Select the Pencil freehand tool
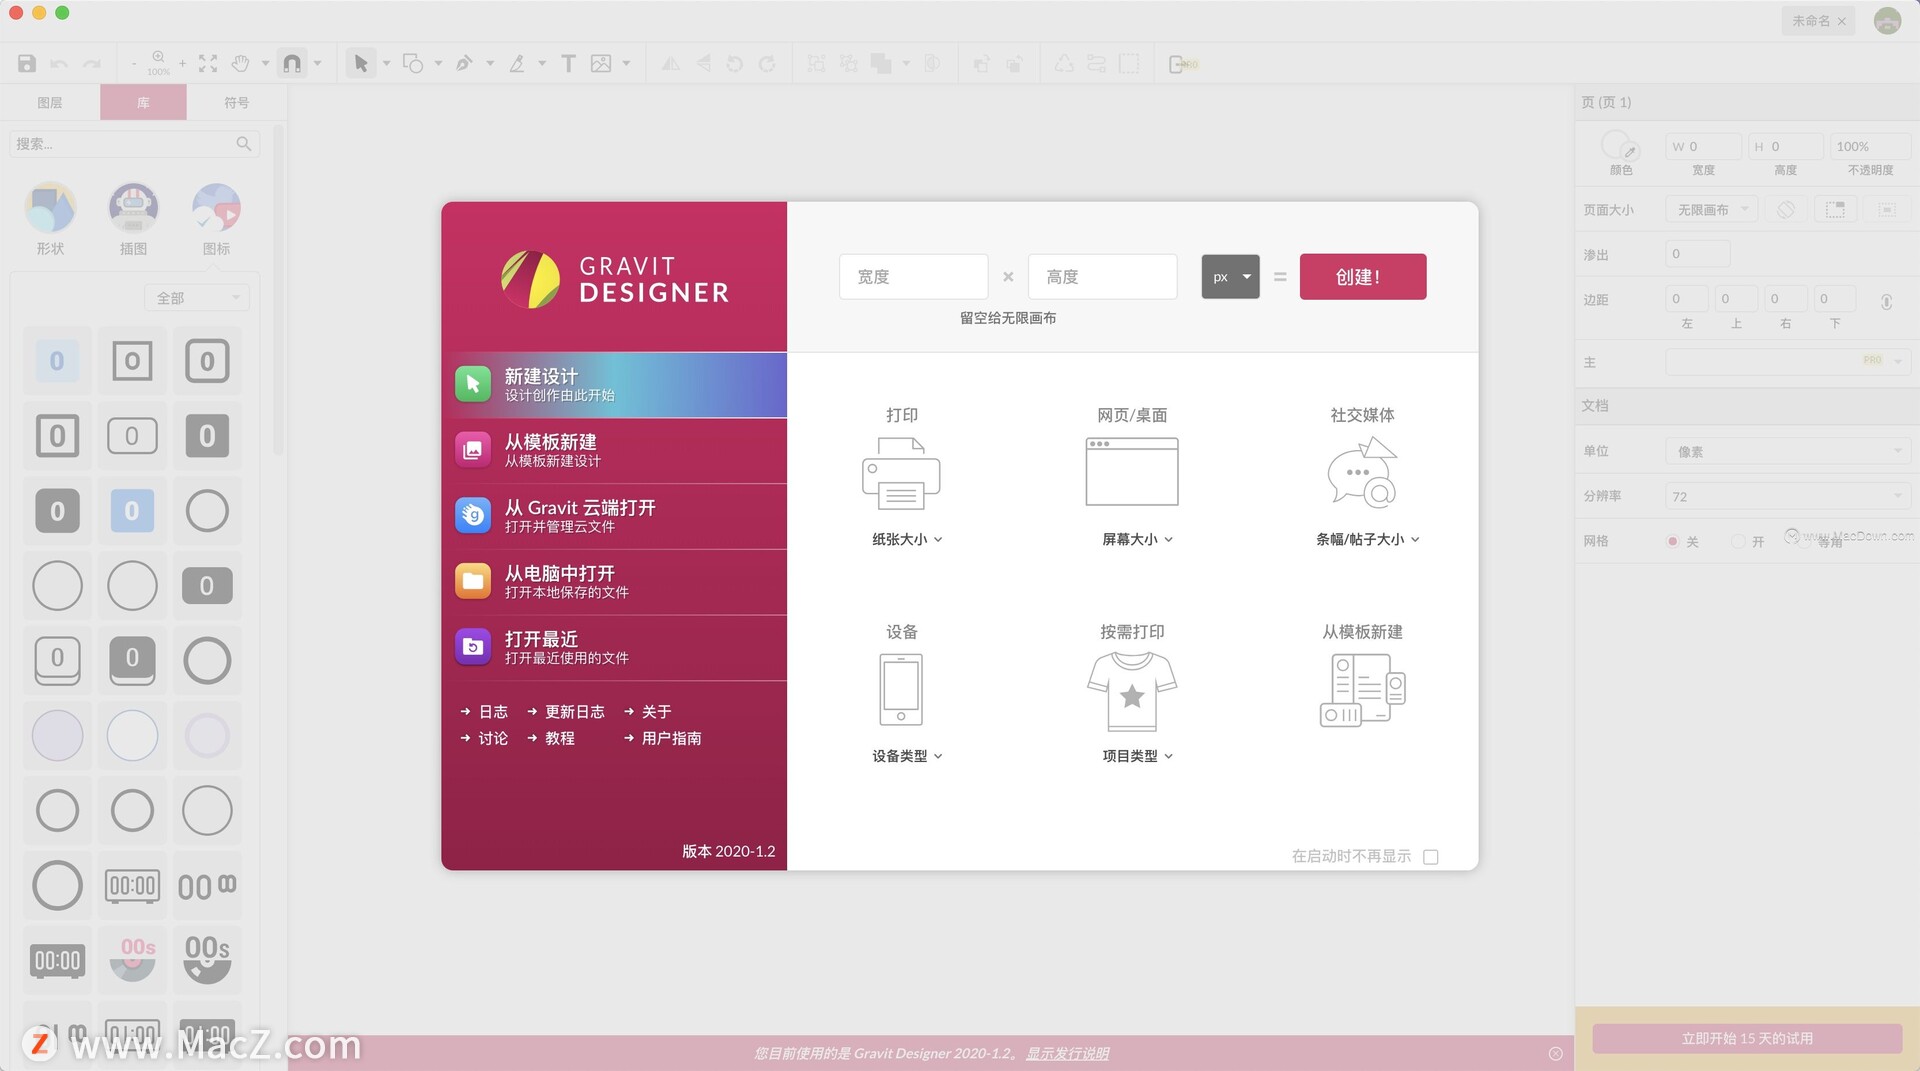Screen dimensions: 1920x1071 point(517,64)
